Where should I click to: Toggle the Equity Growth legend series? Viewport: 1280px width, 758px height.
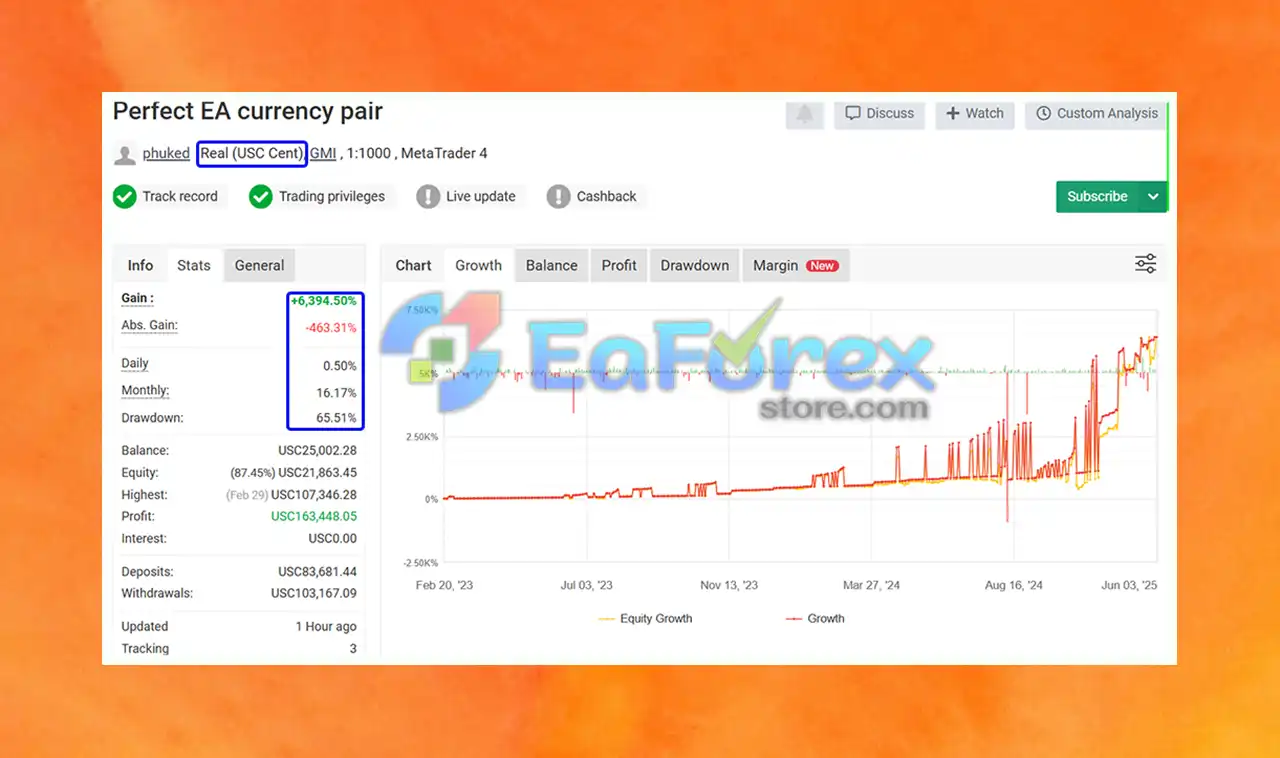pos(645,618)
